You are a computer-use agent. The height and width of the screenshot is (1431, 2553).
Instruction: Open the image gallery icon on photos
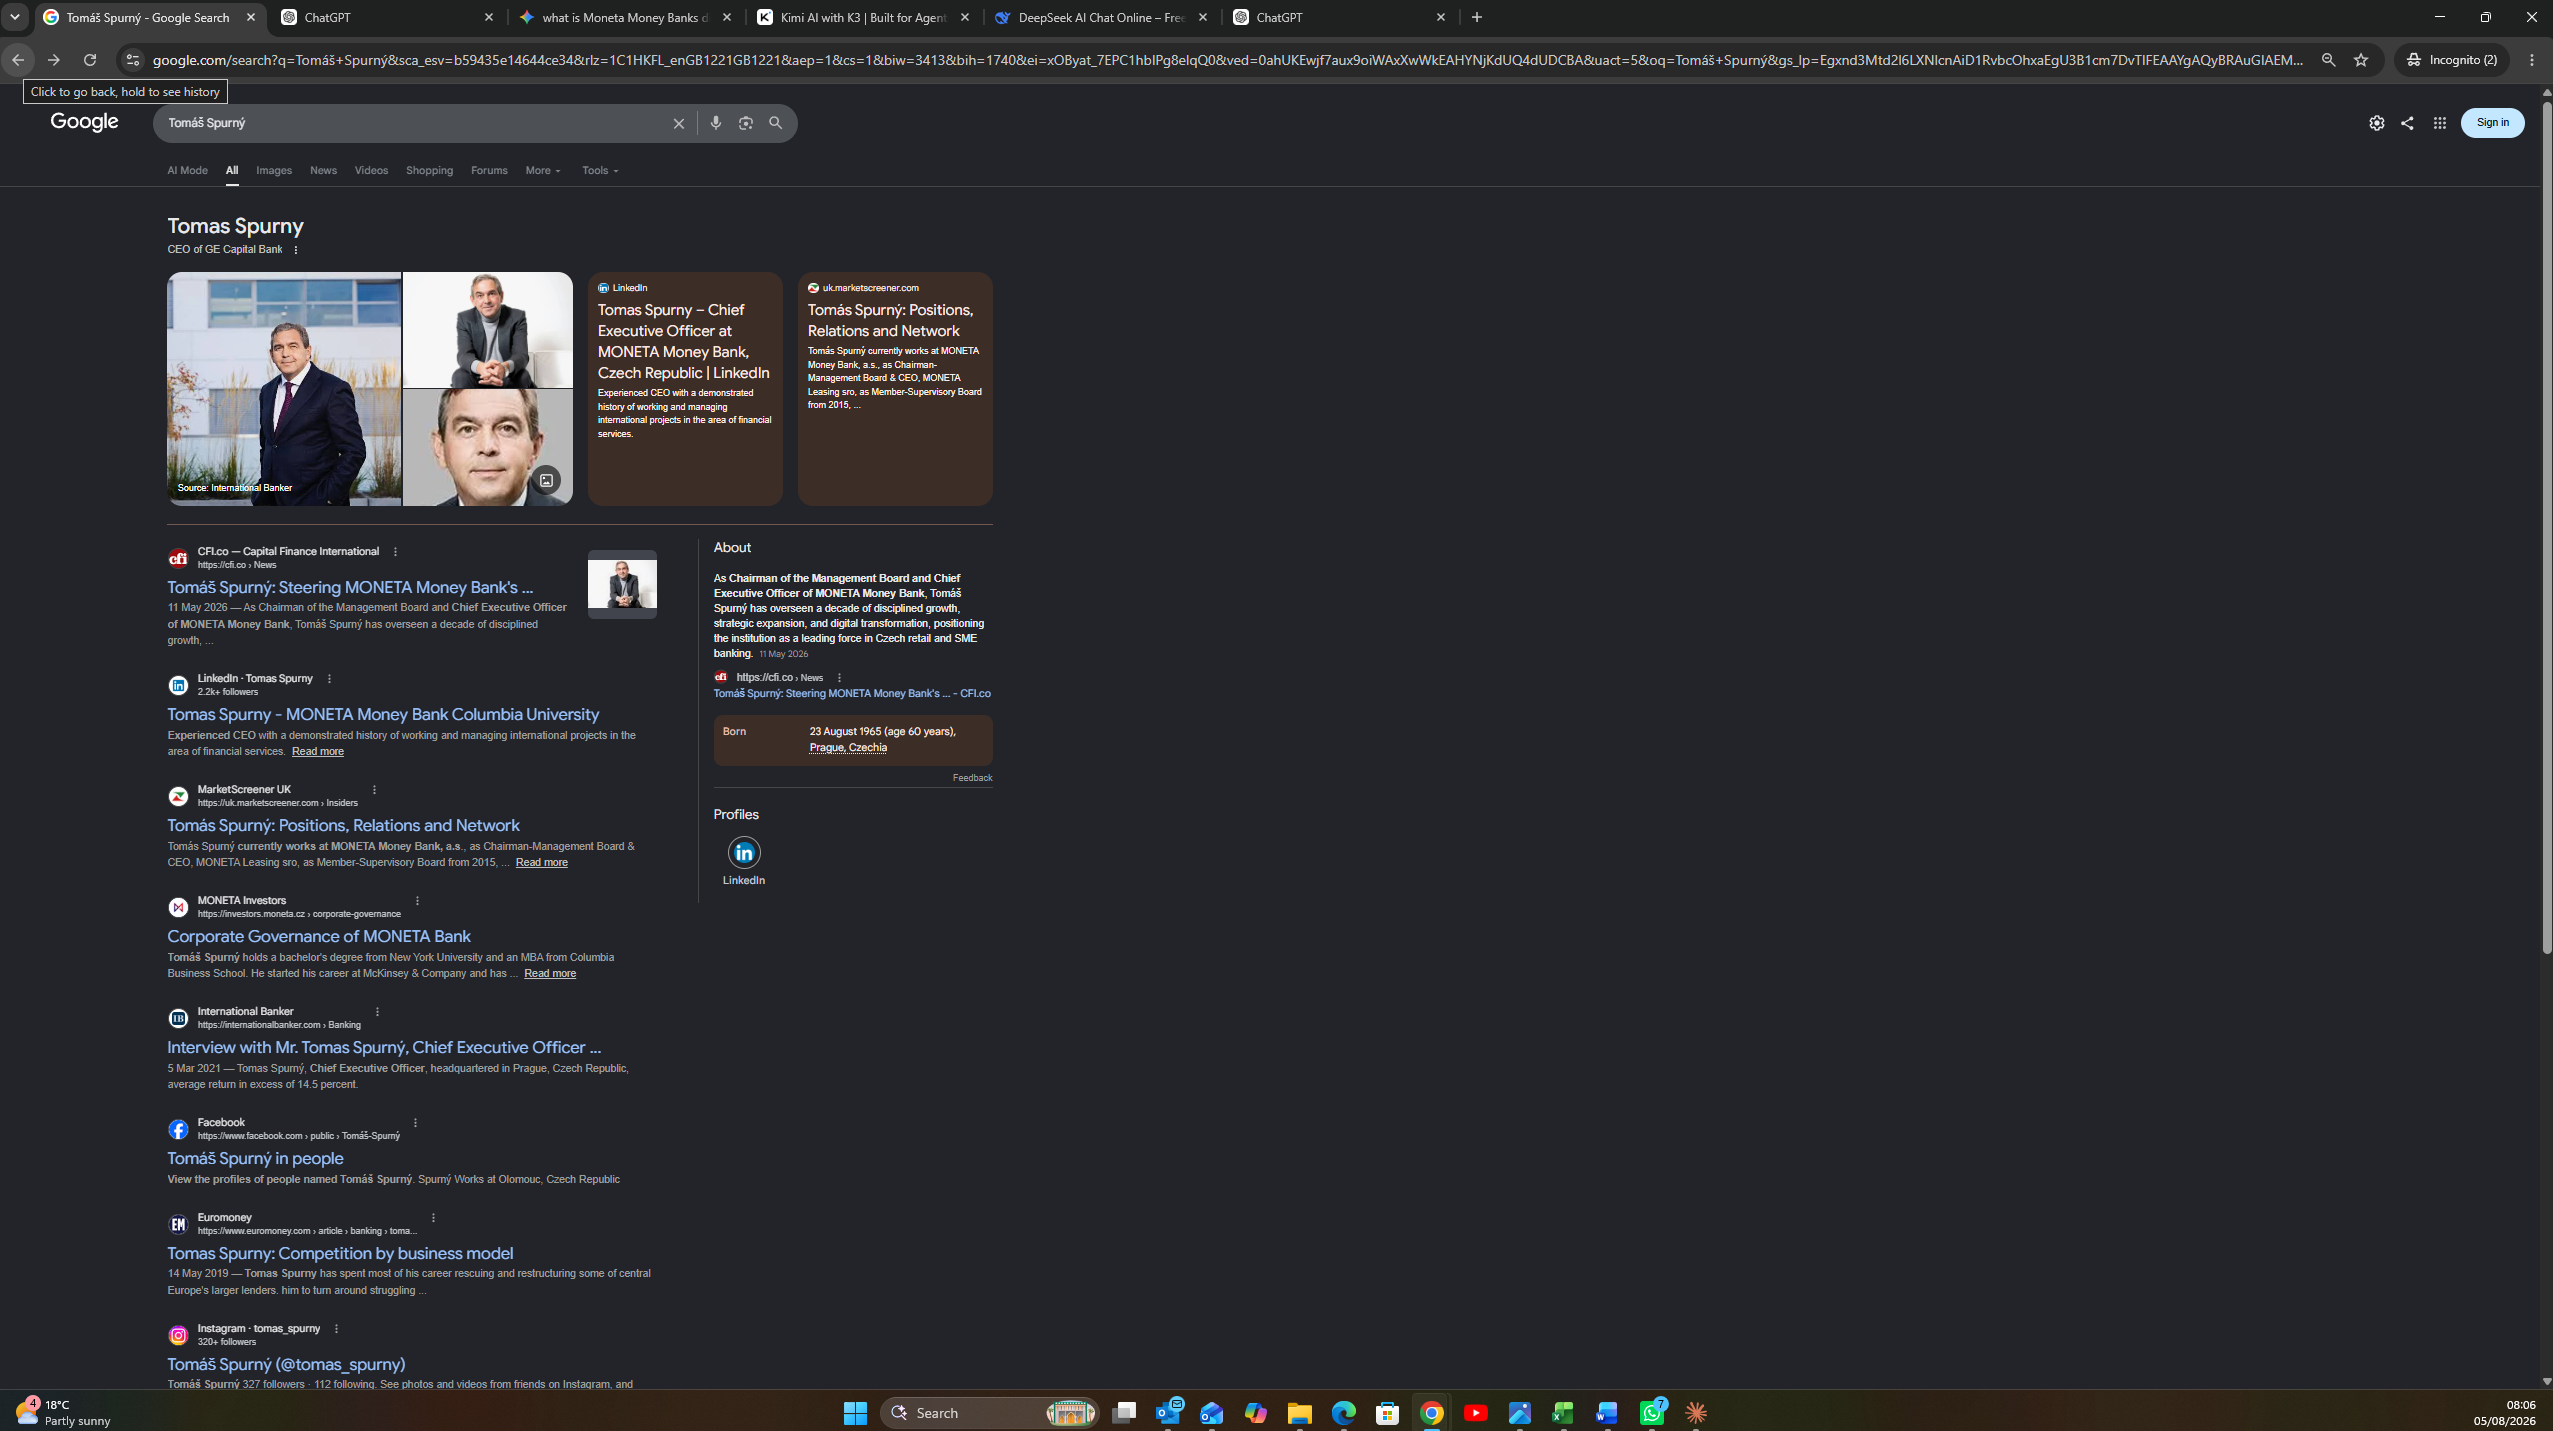546,480
